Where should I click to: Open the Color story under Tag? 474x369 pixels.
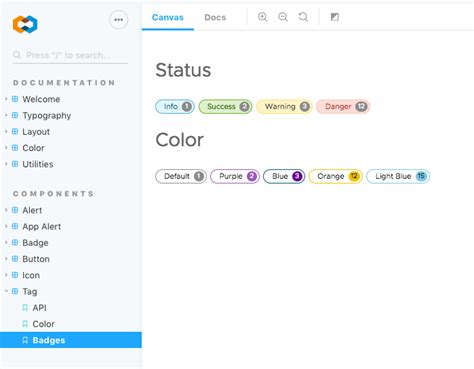[43, 324]
